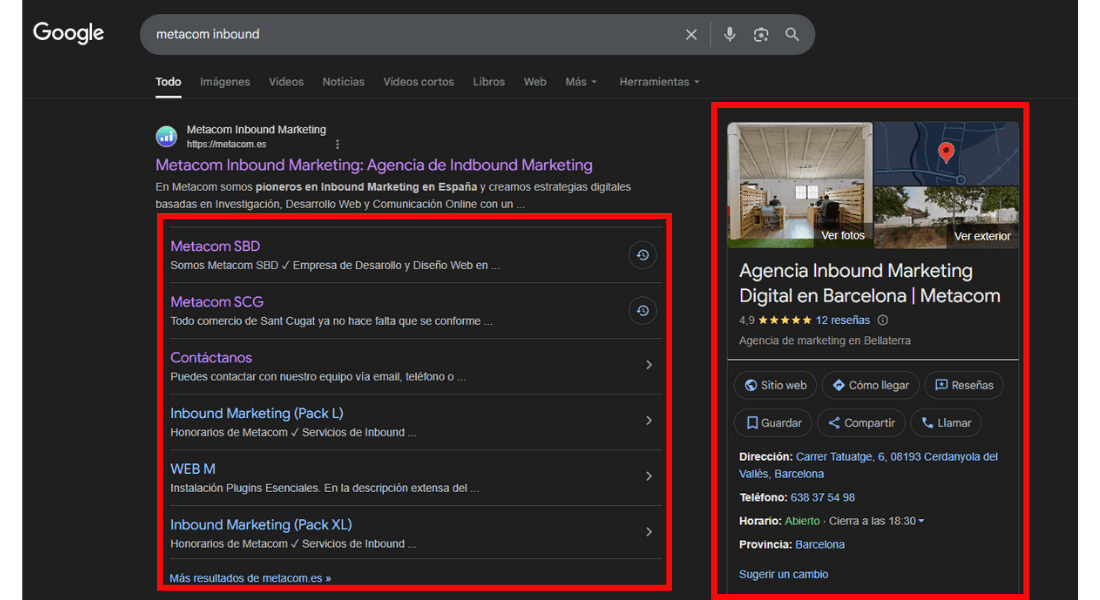Screen dimensions: 1100x600
Task: Switch to the Web tab
Action: click(x=535, y=82)
